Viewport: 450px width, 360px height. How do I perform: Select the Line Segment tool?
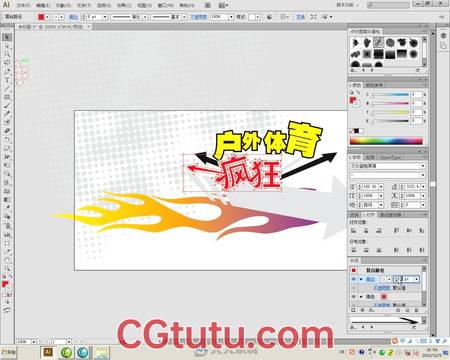pos(7,89)
